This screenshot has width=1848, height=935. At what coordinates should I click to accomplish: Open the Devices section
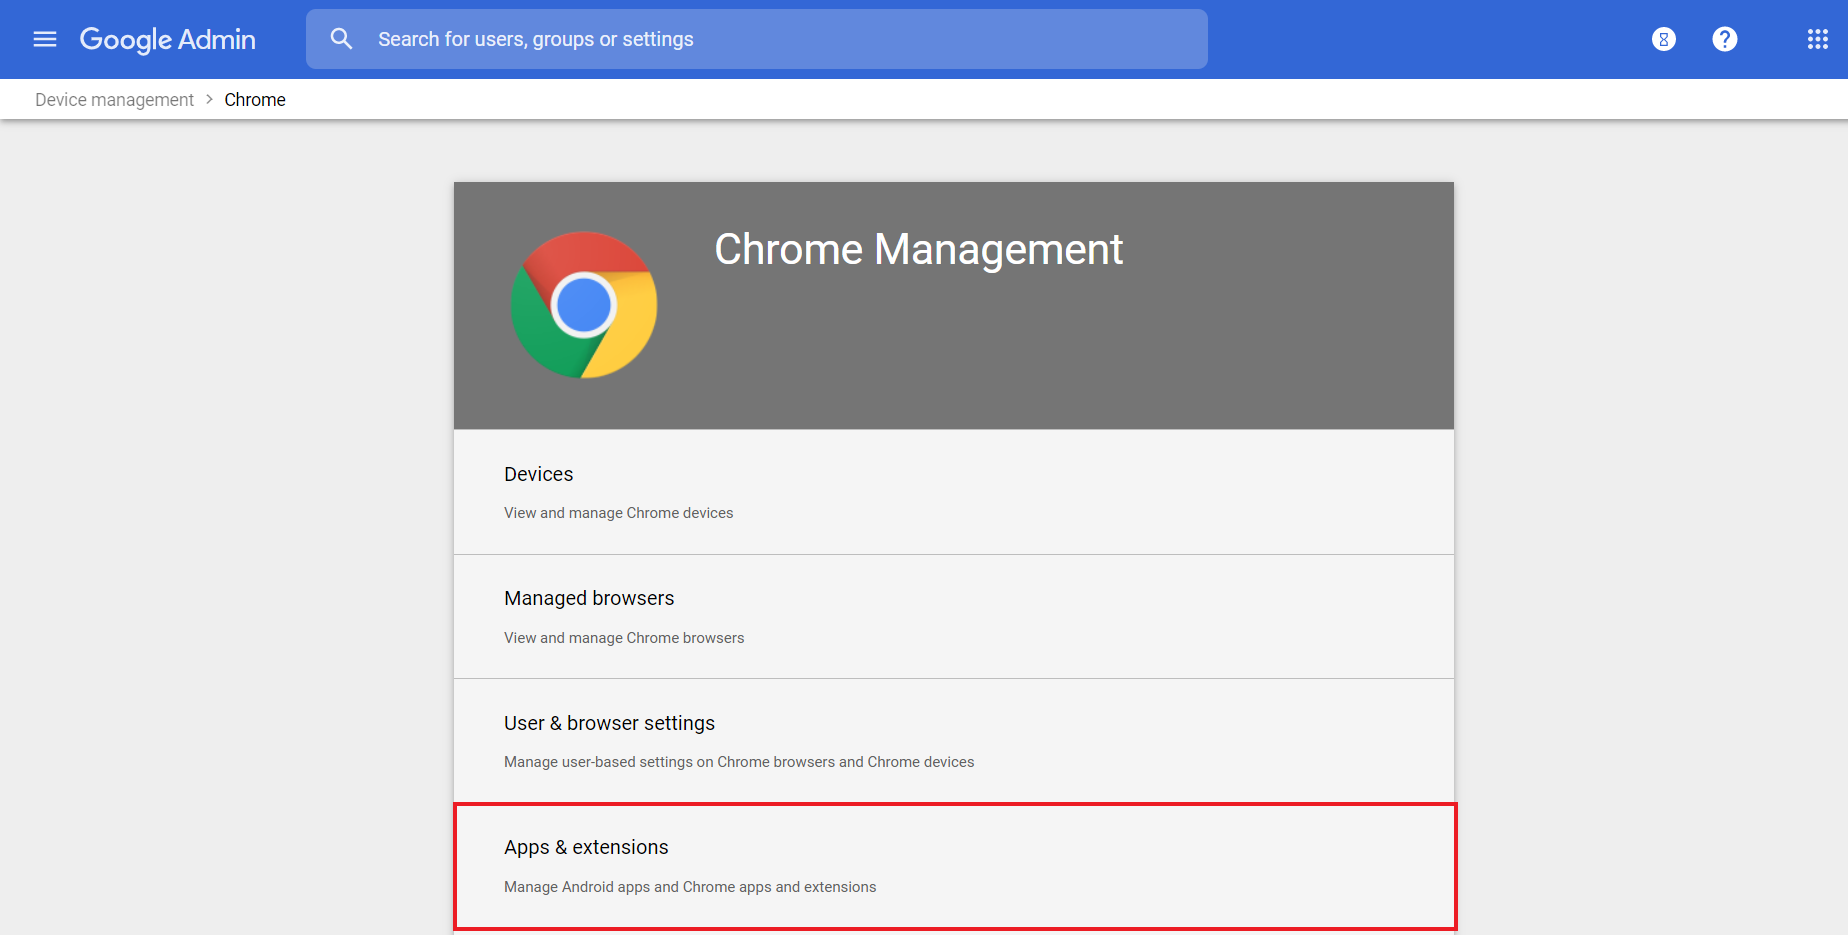(539, 474)
